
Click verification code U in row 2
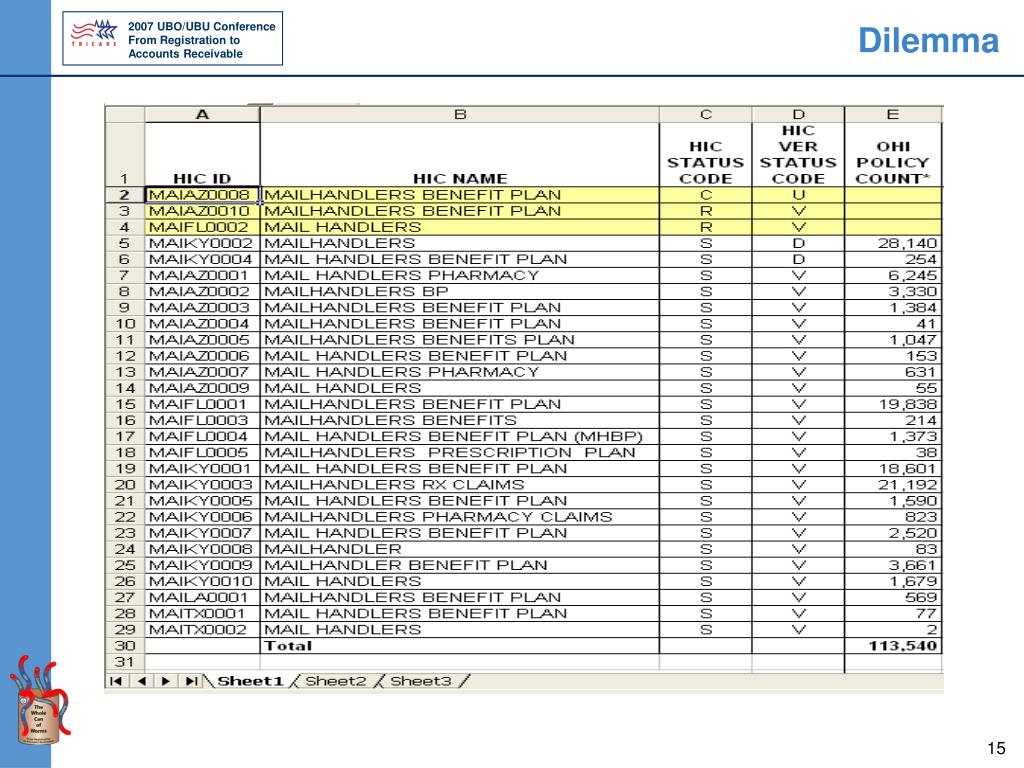(x=798, y=195)
